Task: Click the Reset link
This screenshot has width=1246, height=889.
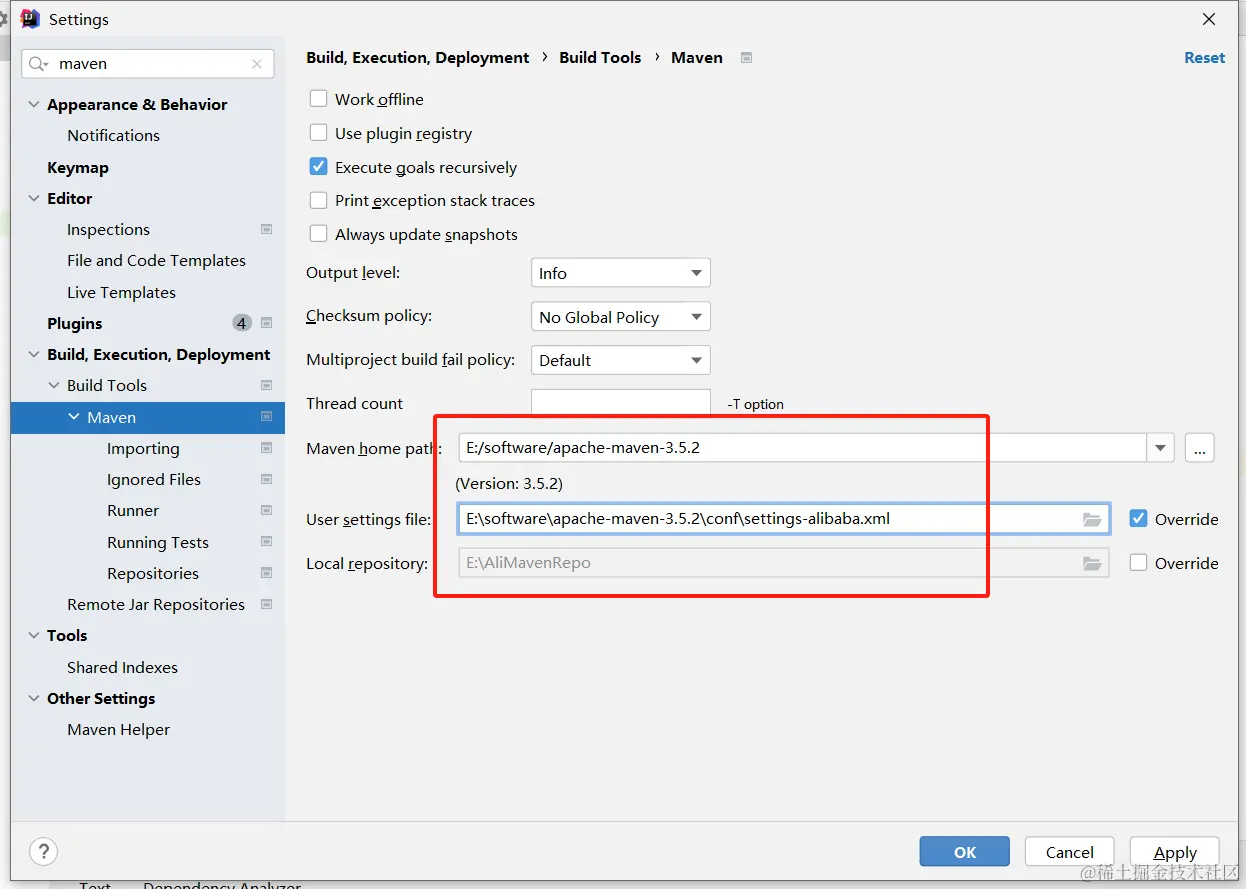Action: (x=1204, y=58)
